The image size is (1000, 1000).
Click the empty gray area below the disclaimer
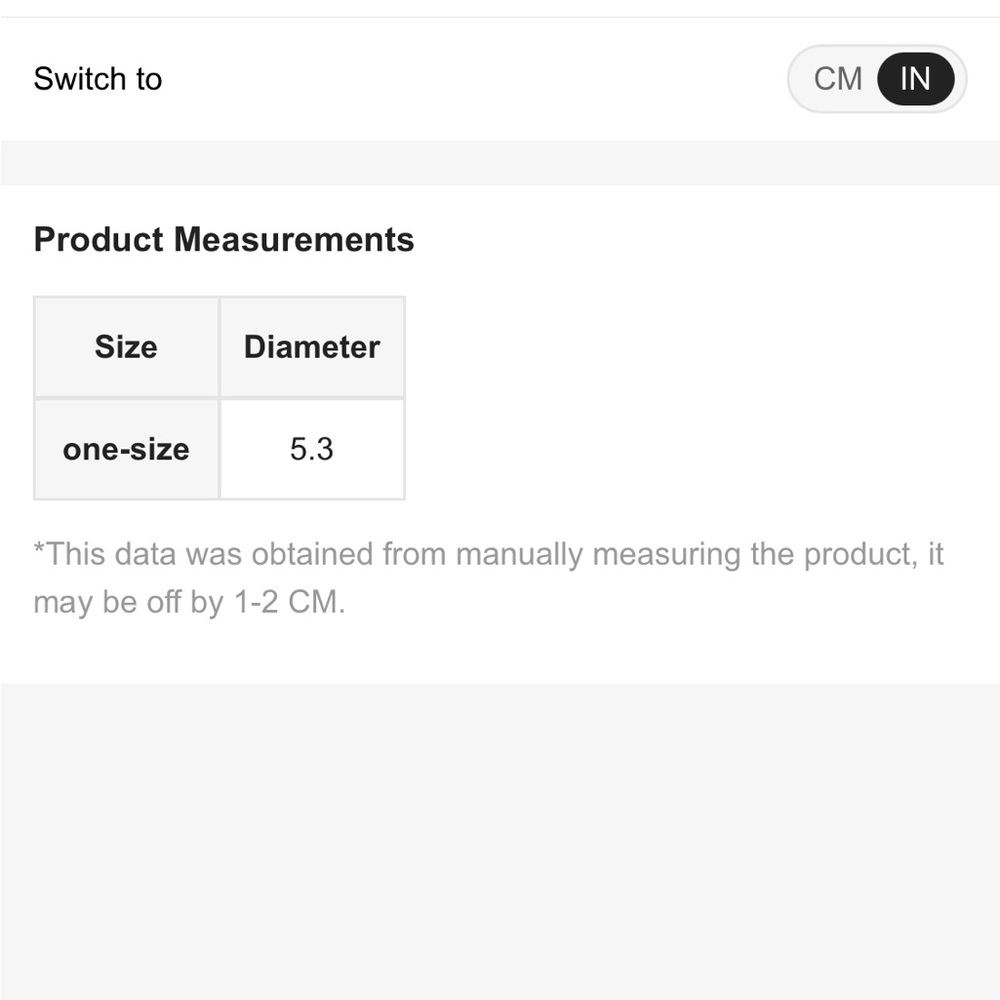(500, 840)
